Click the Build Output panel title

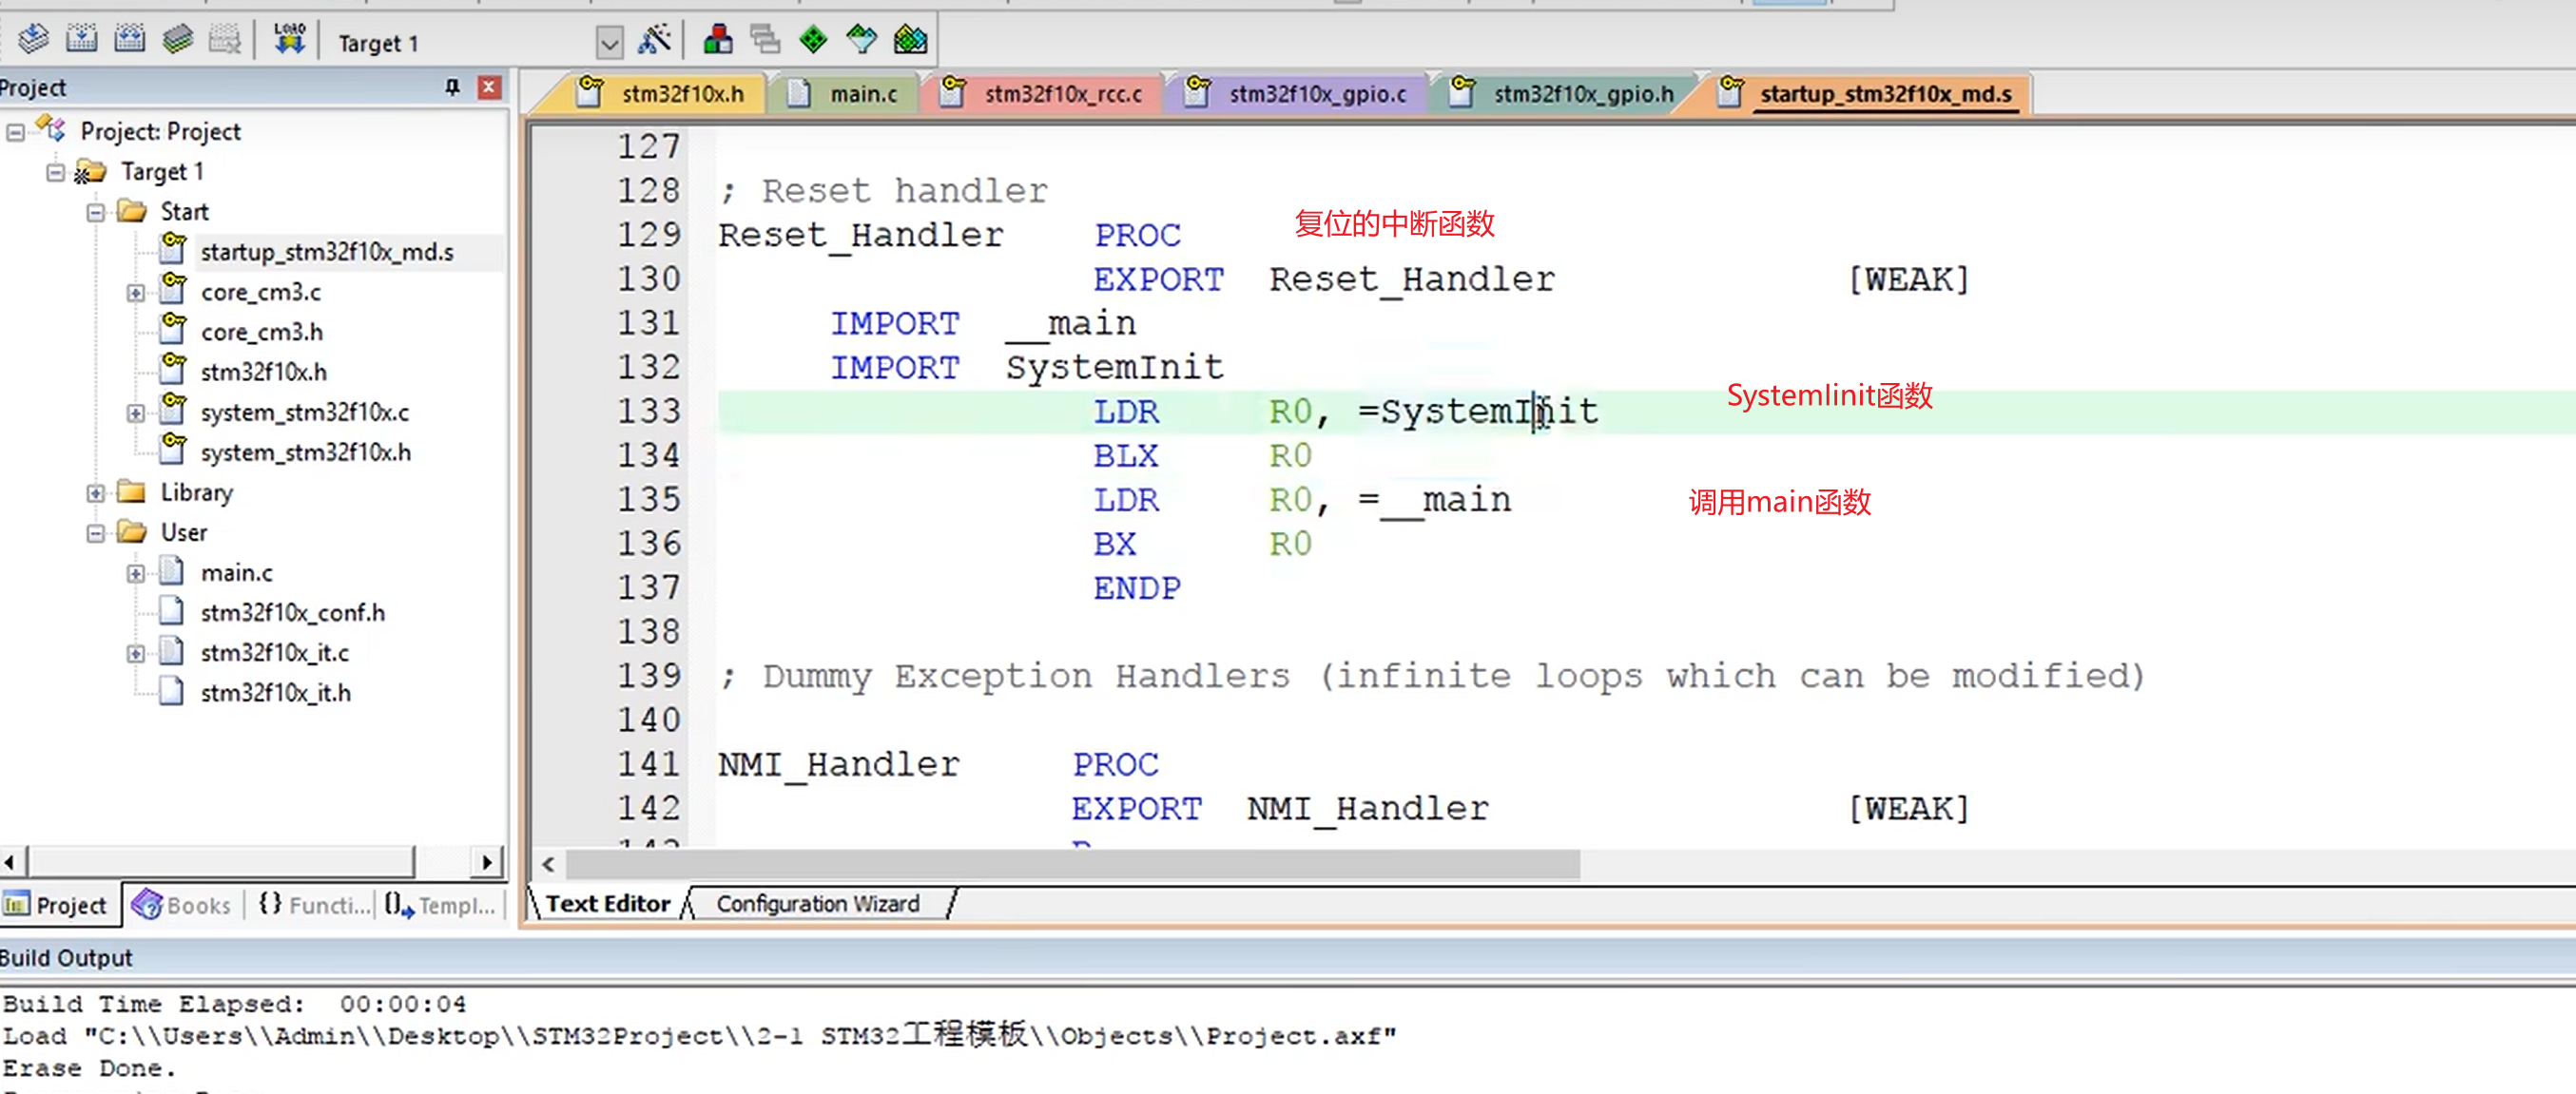(x=66, y=958)
